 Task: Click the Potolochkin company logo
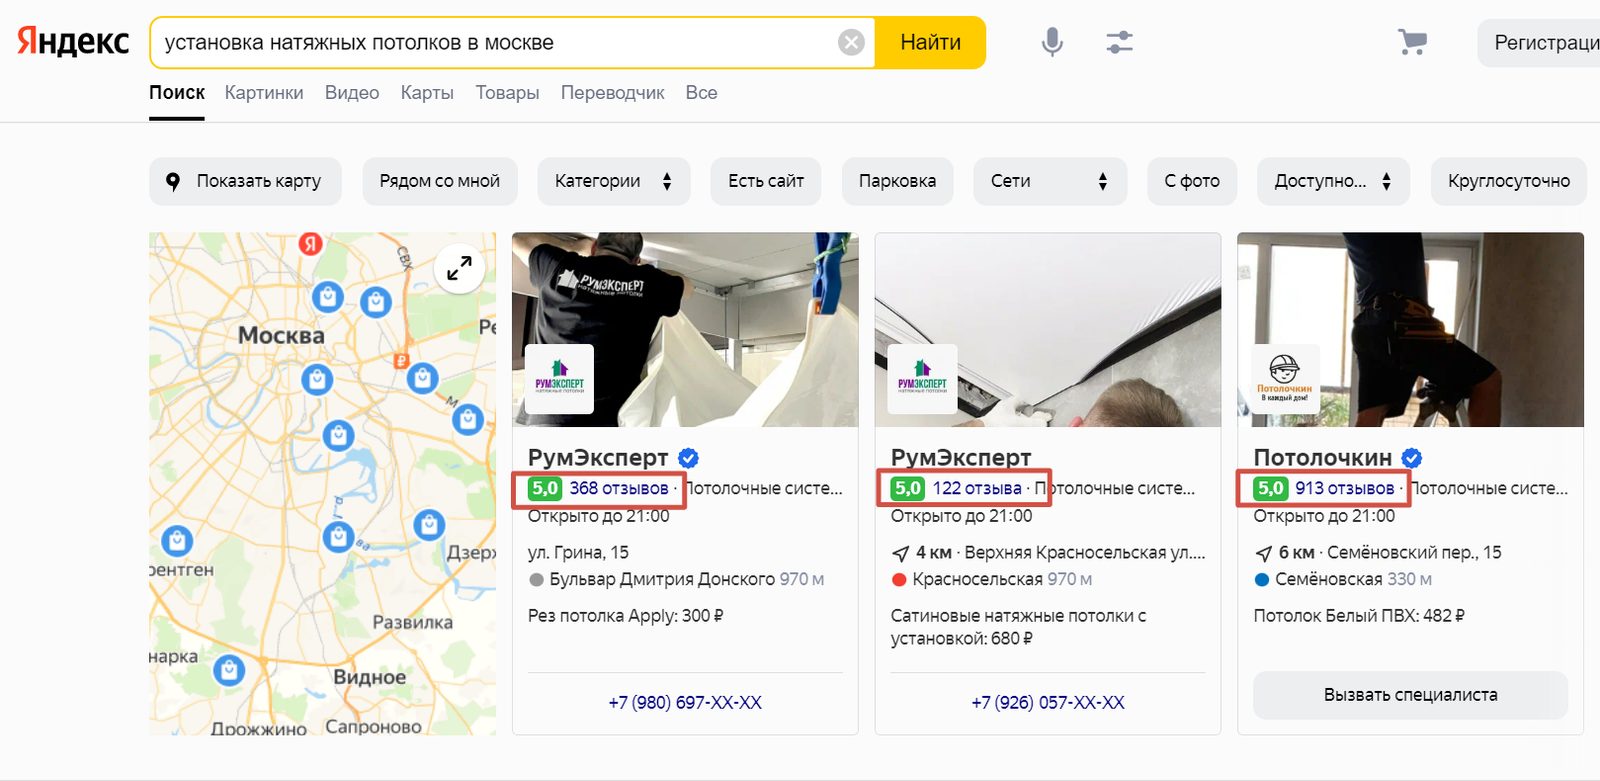point(1285,379)
